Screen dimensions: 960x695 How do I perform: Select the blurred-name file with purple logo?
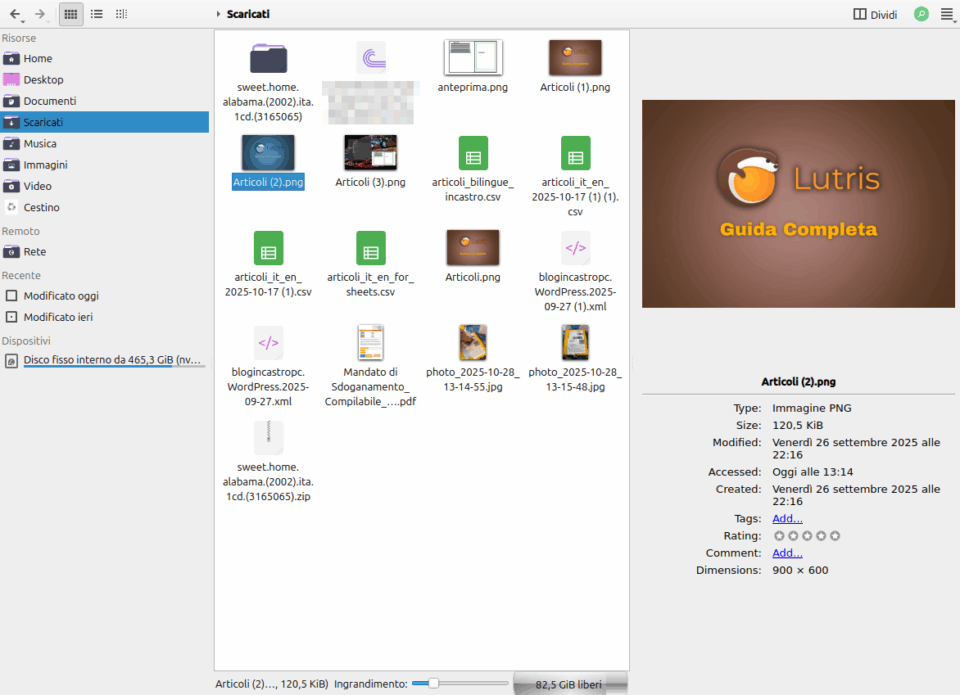tap(371, 58)
